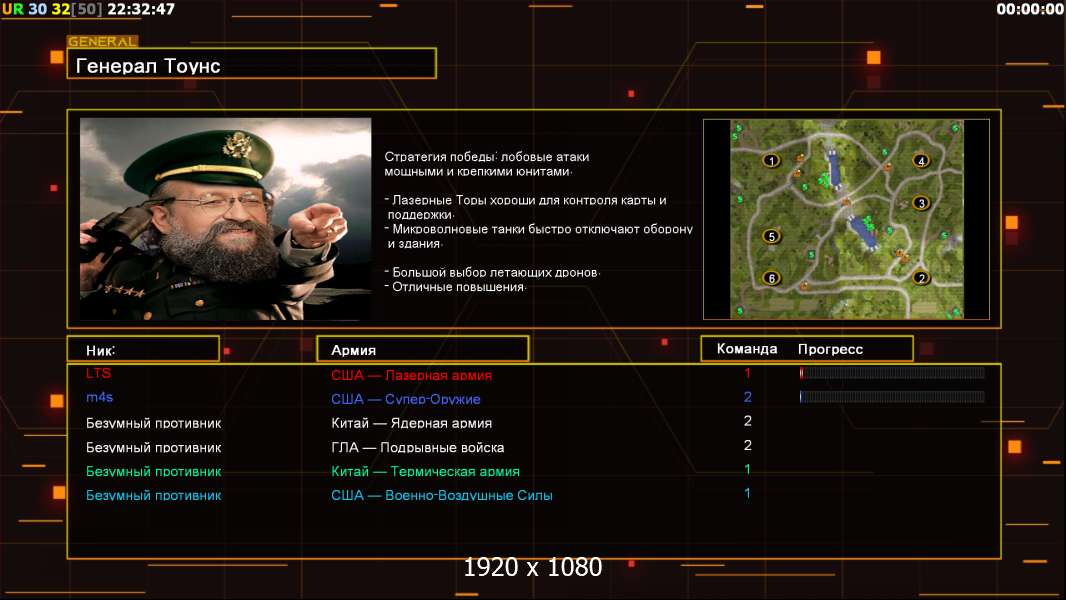This screenshot has width=1066, height=600.
Task: Select player nickname m4s
Action: [100, 398]
